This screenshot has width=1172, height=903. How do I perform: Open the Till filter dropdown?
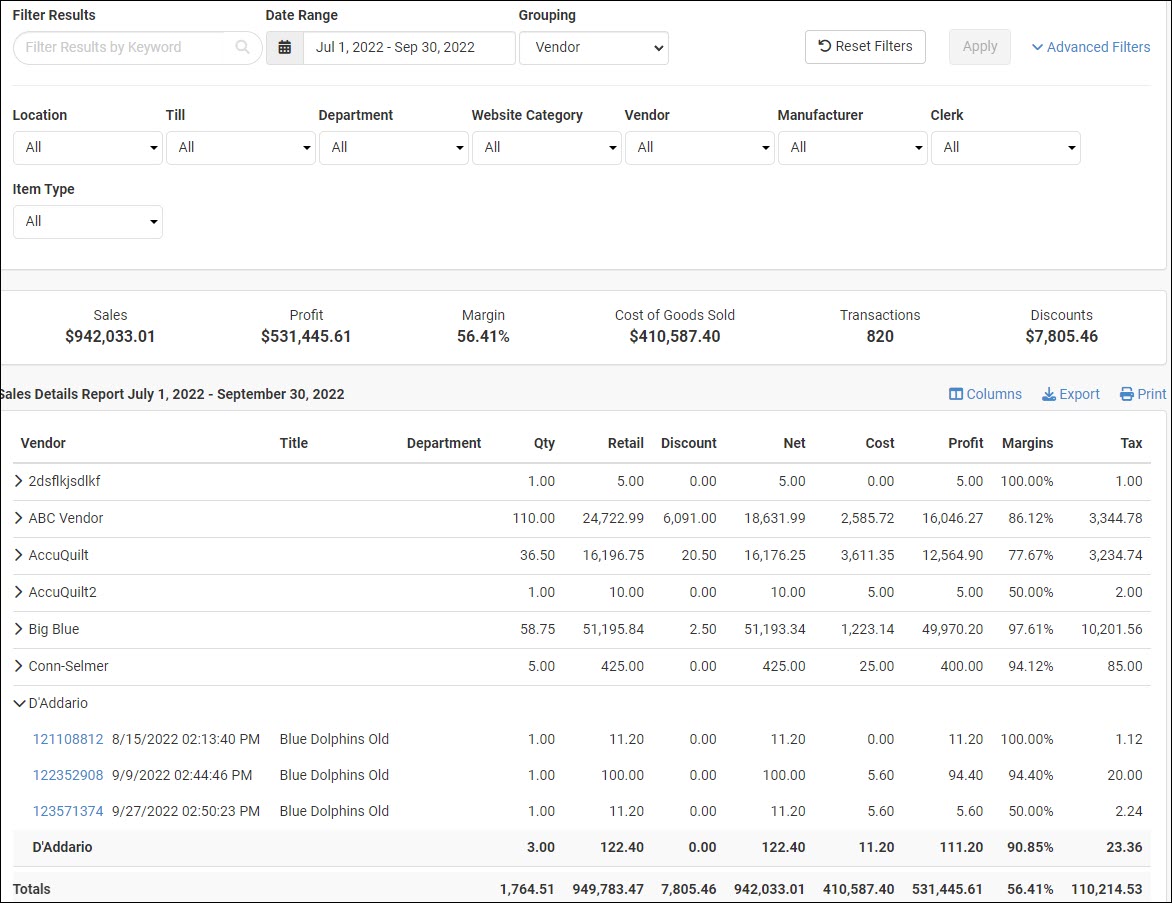[x=241, y=147]
